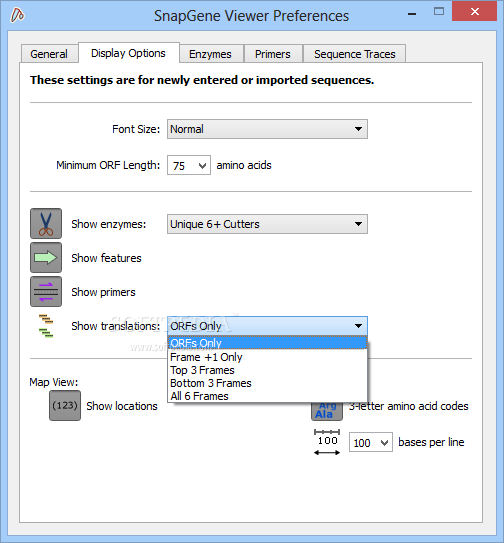The height and width of the screenshot is (543, 504).
Task: Click the 100 bases ruler icon
Action: pyautogui.click(x=327, y=442)
